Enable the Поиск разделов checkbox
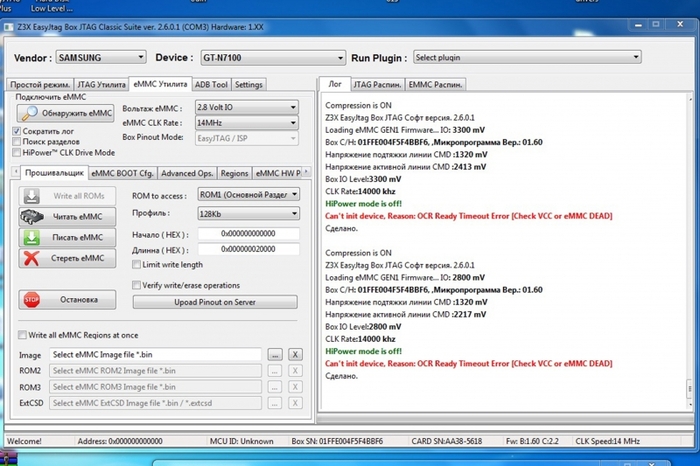700x466 pixels. click(17, 142)
